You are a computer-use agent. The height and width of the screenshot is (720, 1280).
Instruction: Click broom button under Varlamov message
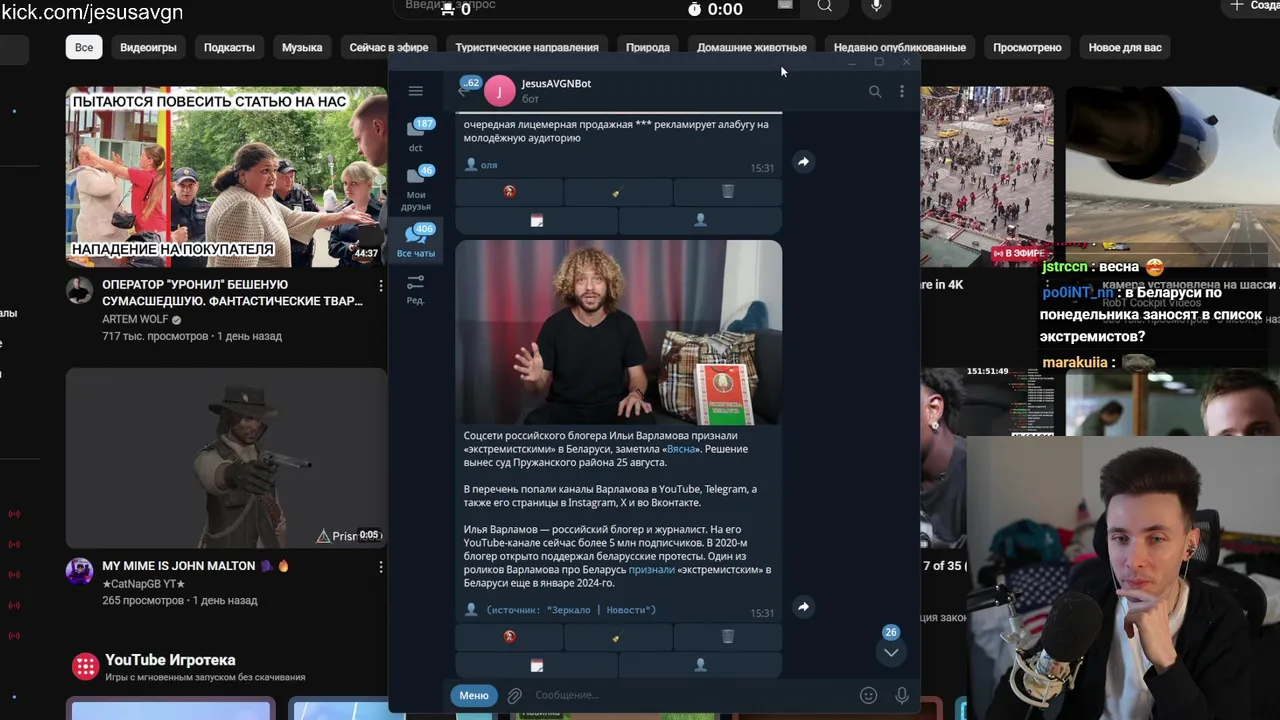point(618,636)
